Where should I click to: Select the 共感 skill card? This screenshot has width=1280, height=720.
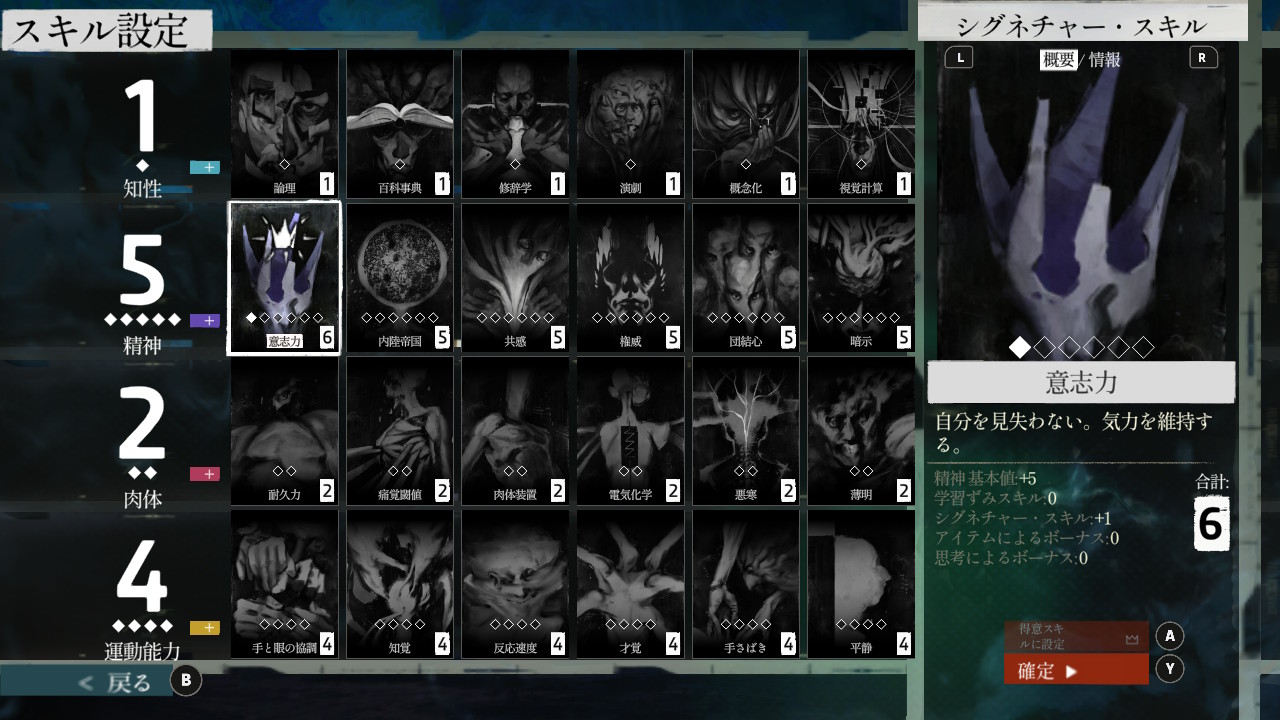(515, 278)
